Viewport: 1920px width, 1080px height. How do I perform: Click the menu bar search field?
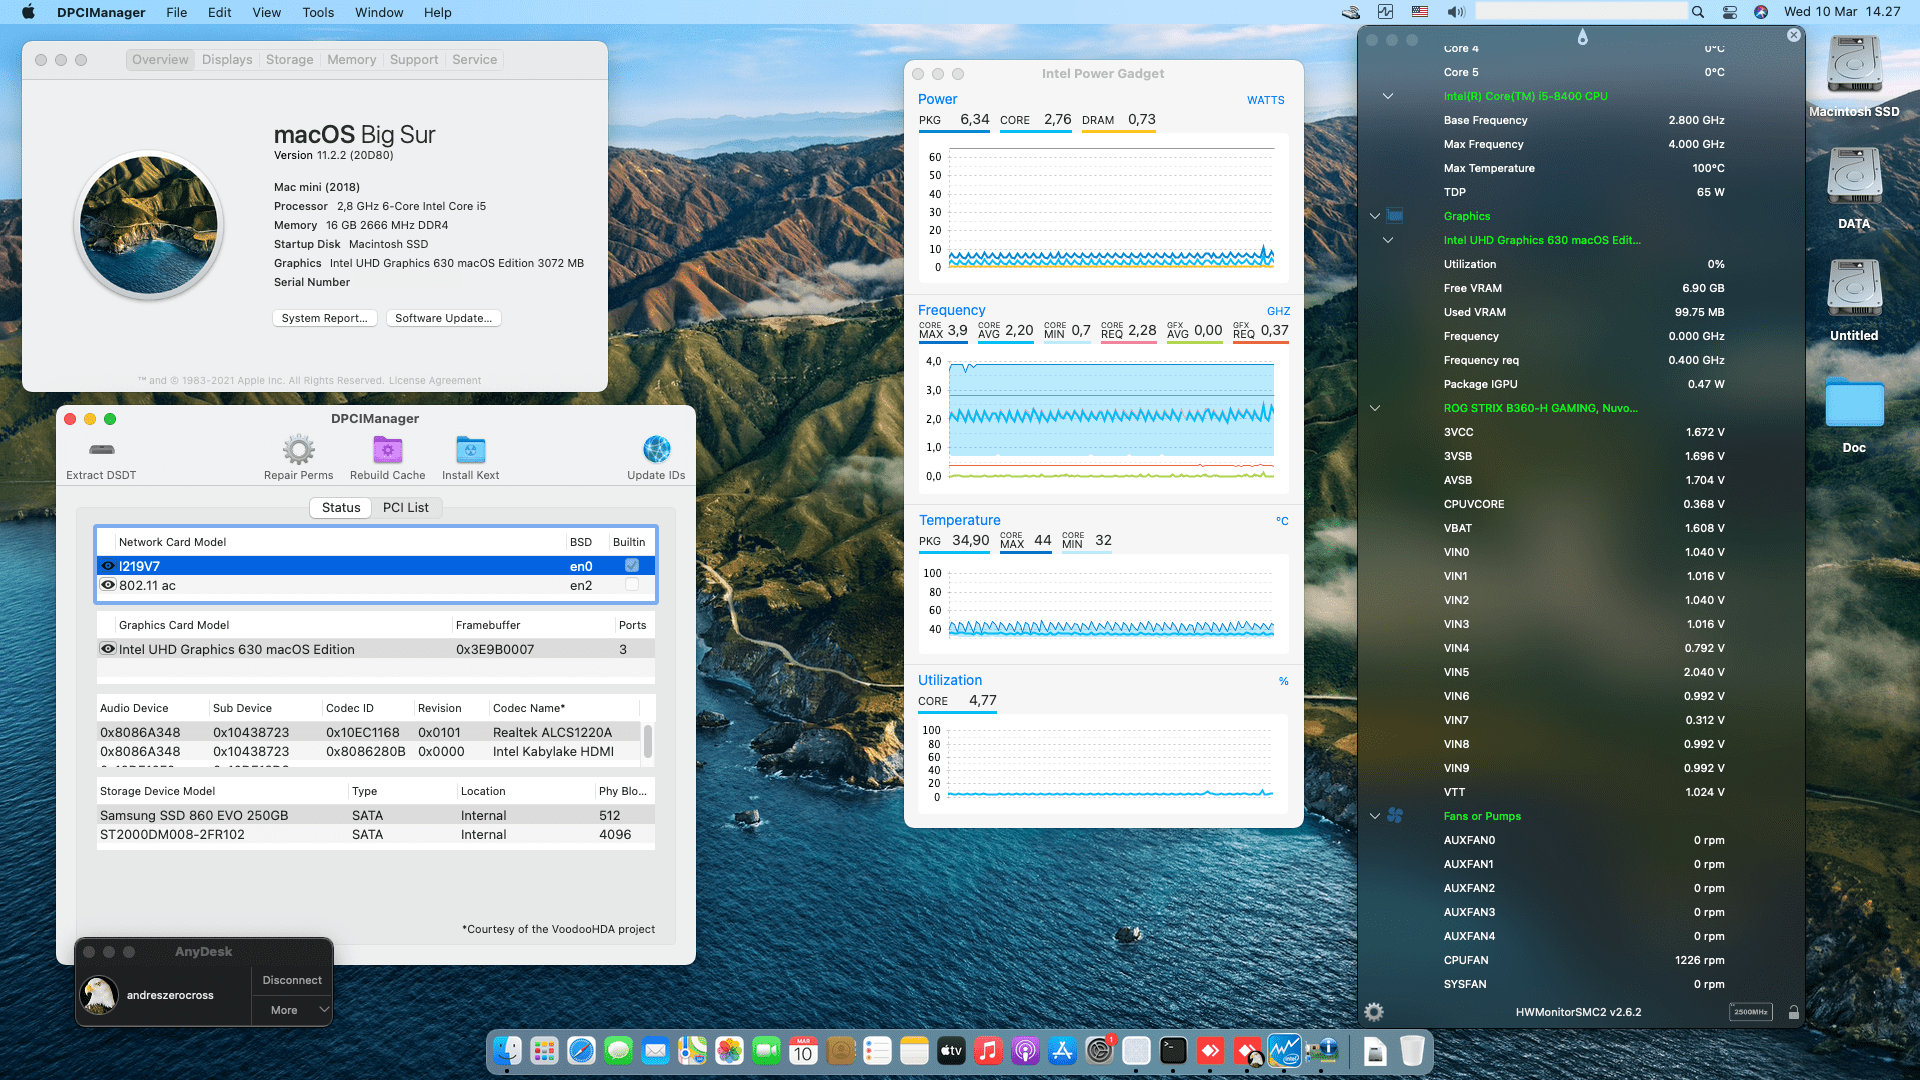point(1581,12)
